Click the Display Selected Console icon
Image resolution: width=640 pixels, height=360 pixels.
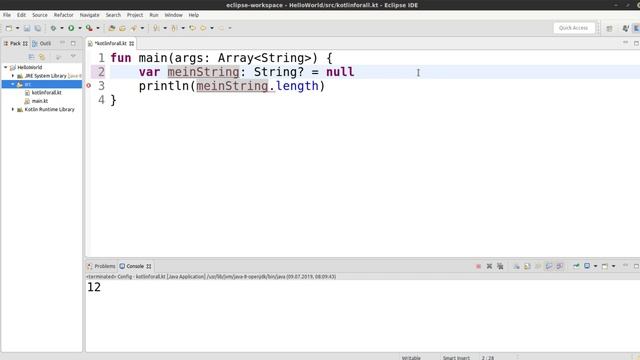click(587, 267)
